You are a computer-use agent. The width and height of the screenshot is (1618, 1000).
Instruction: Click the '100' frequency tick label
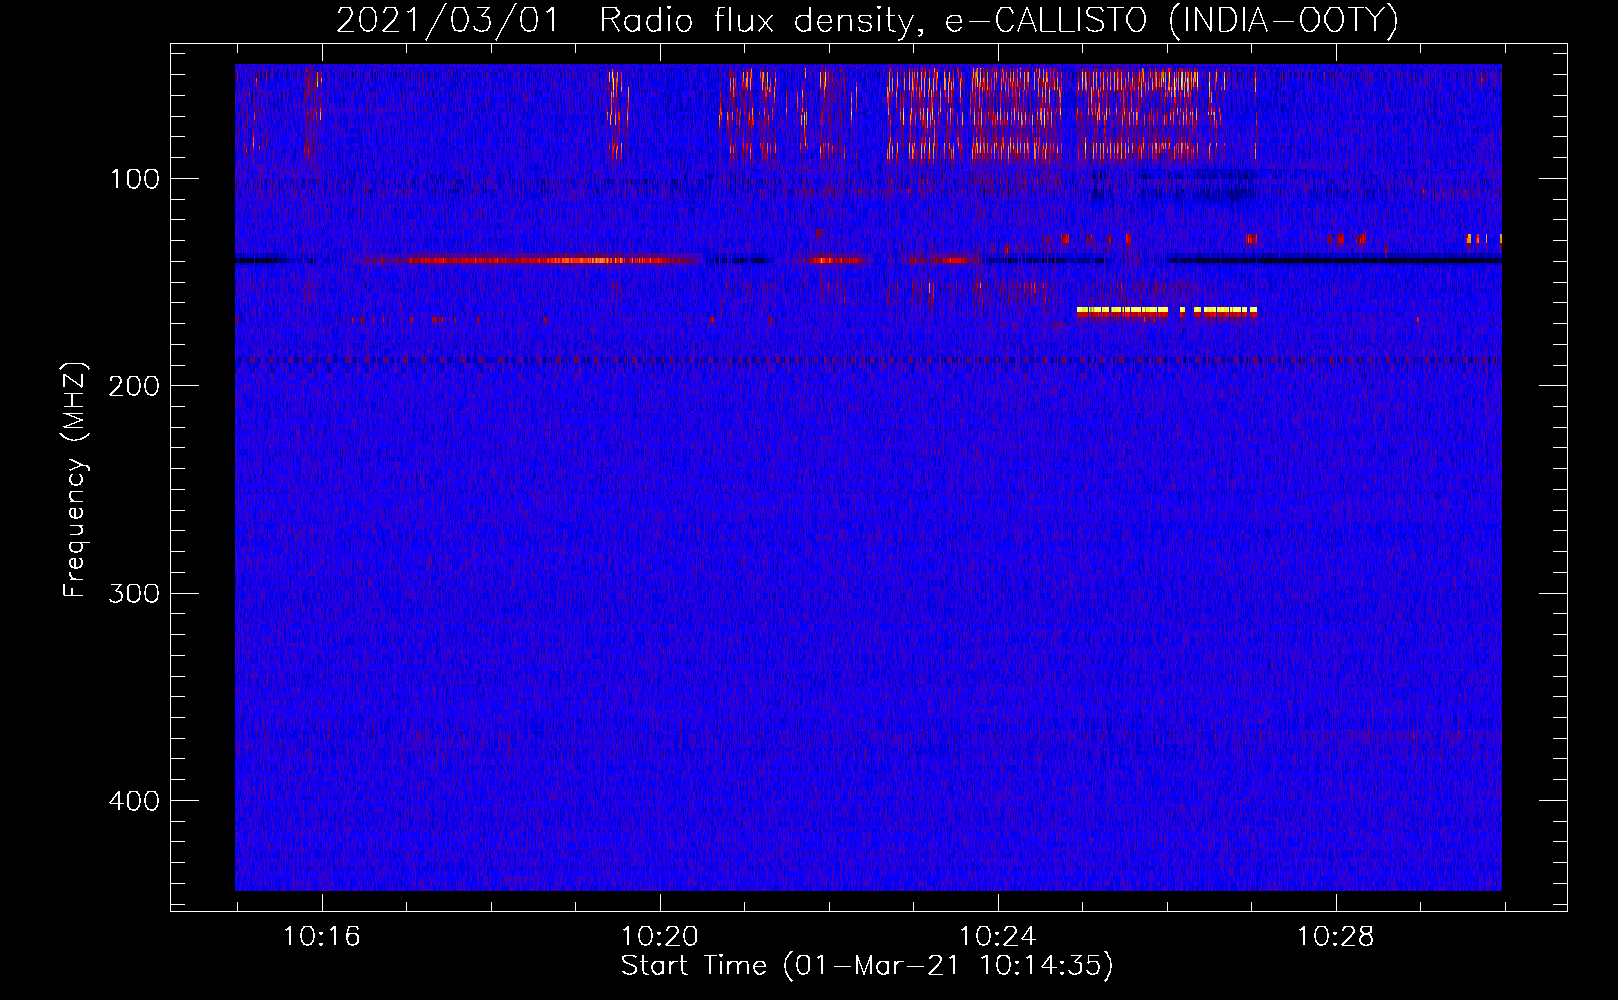[135, 179]
